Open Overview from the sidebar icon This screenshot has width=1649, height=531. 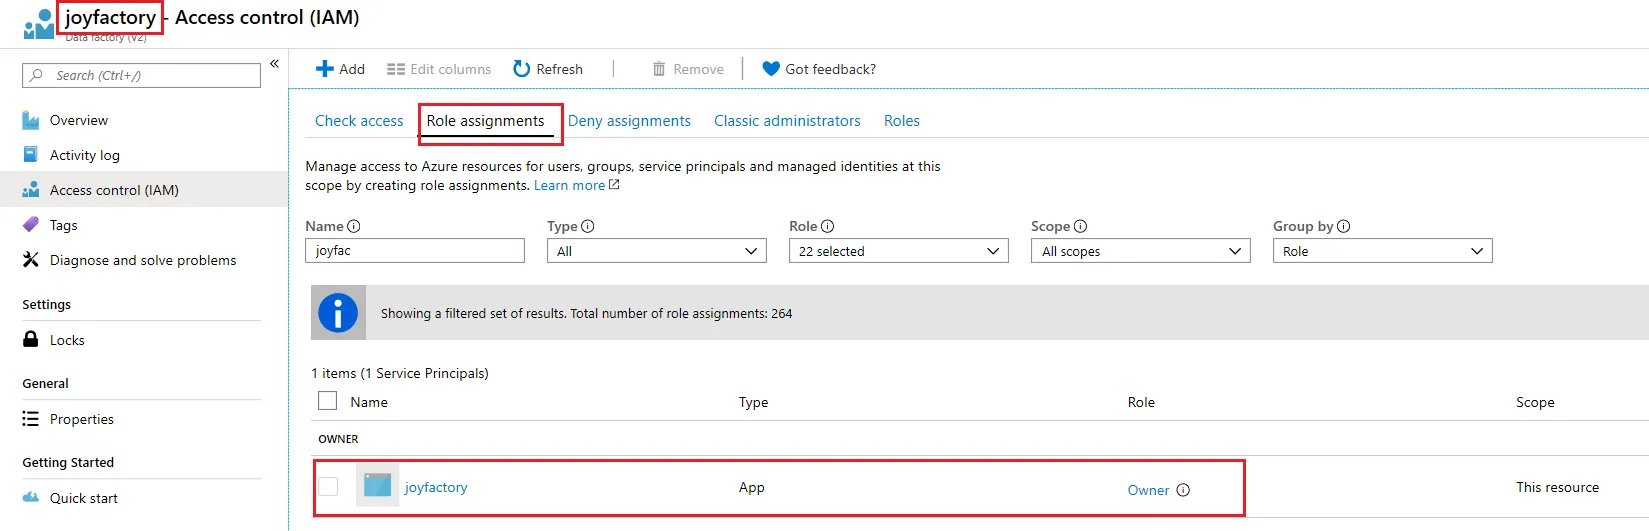coord(31,121)
